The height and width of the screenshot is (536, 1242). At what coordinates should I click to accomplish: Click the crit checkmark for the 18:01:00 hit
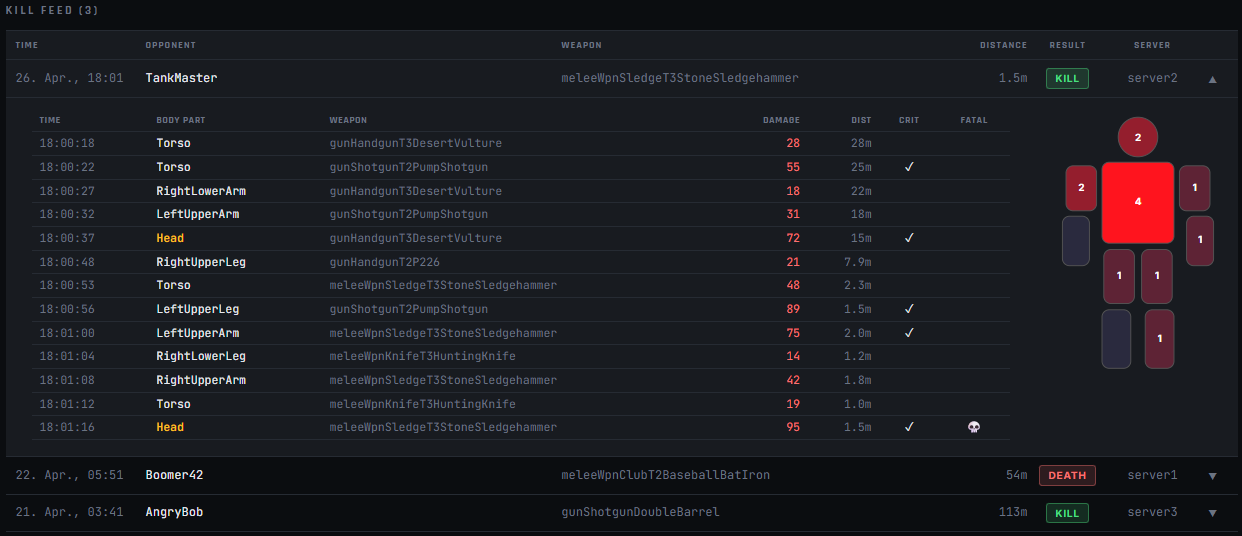pos(909,333)
